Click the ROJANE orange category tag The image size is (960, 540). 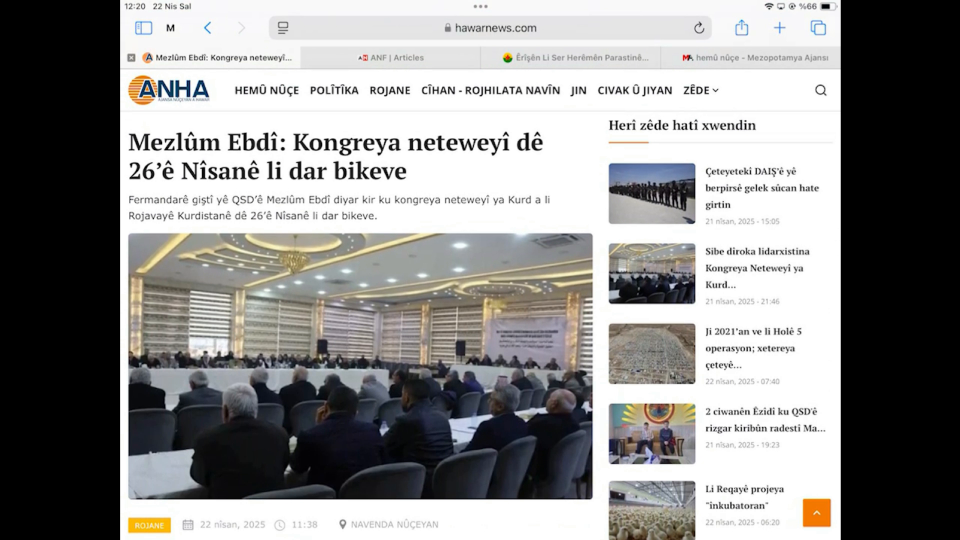tap(149, 525)
